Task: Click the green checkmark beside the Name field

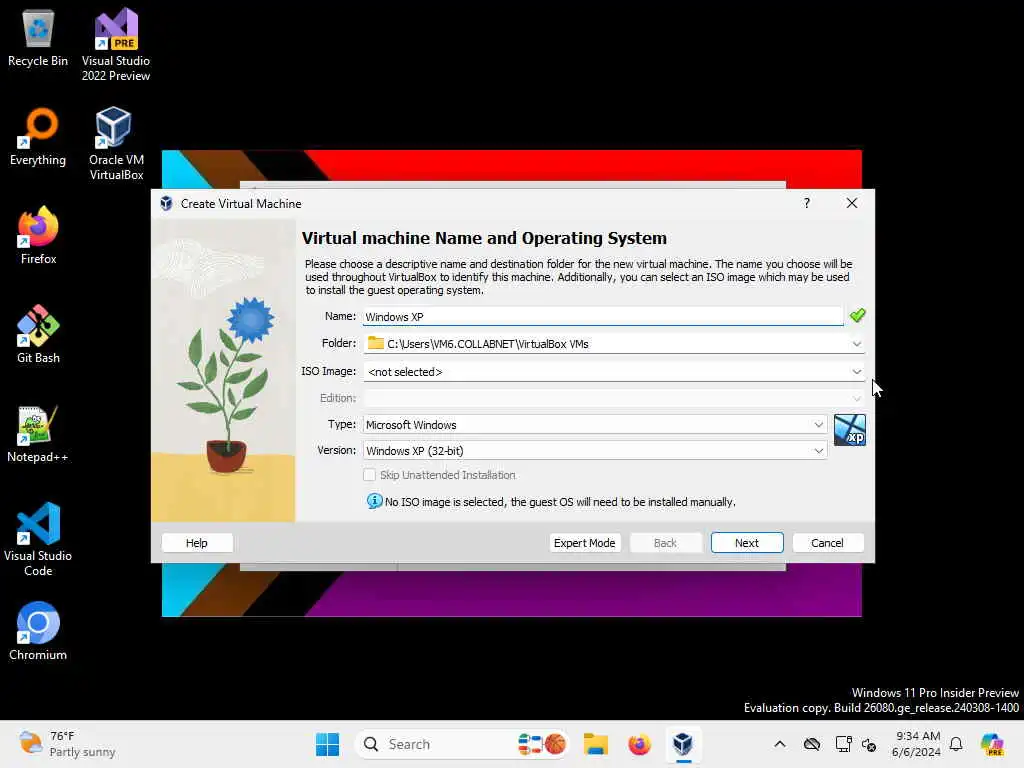Action: 857,315
